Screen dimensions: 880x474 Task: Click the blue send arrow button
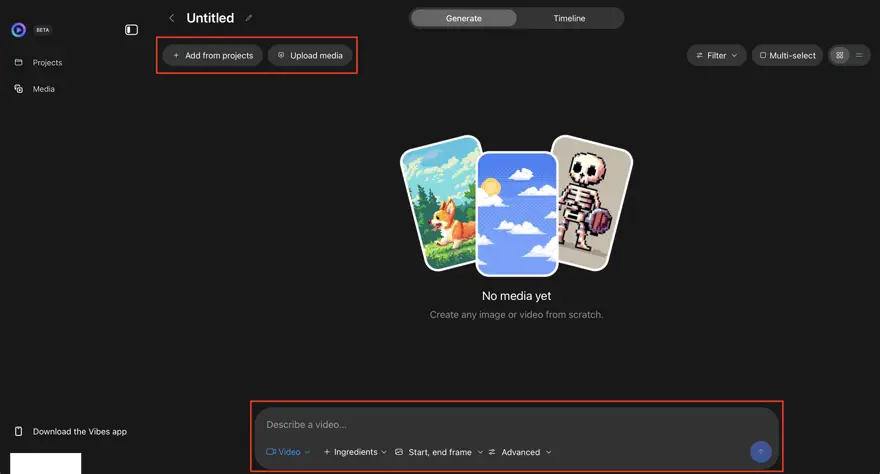pyautogui.click(x=761, y=452)
